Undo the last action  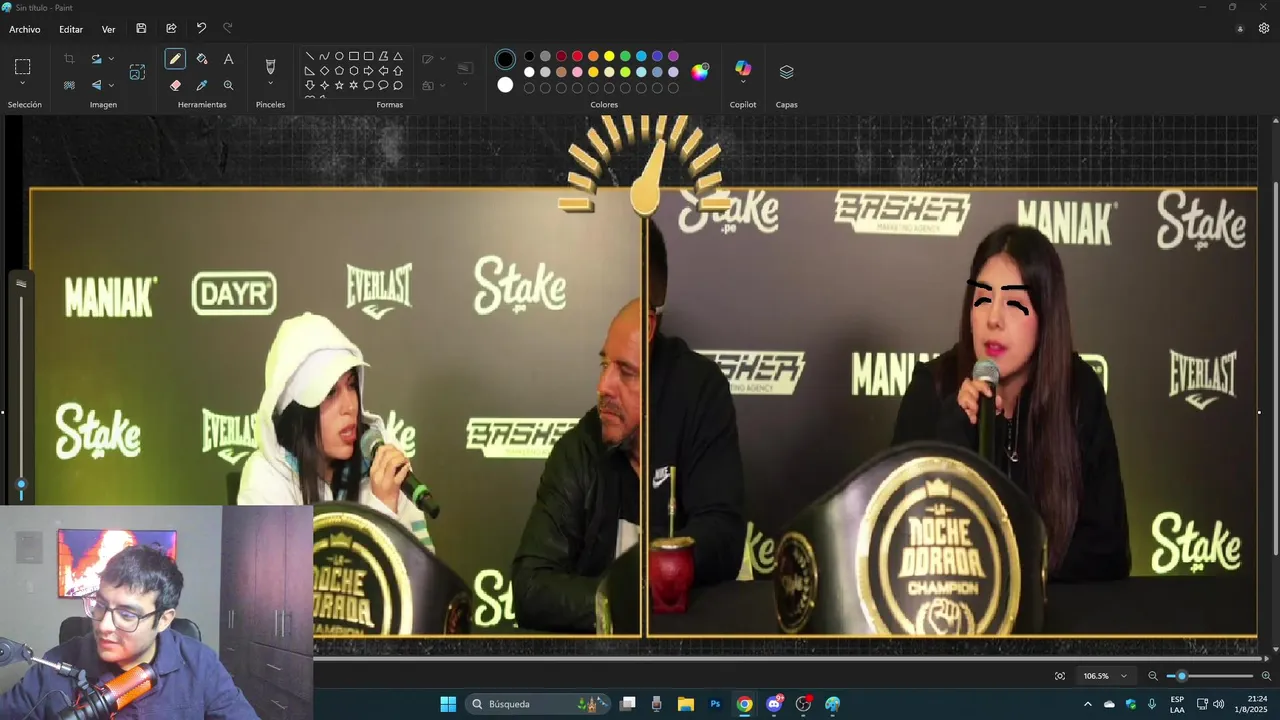201,29
